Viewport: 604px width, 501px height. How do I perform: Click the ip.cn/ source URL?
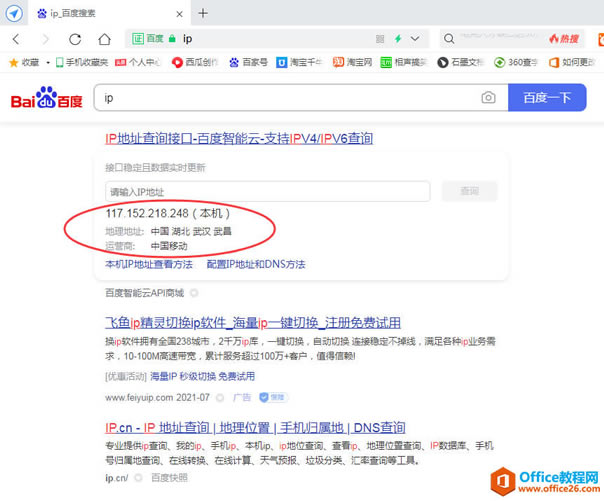point(116,478)
